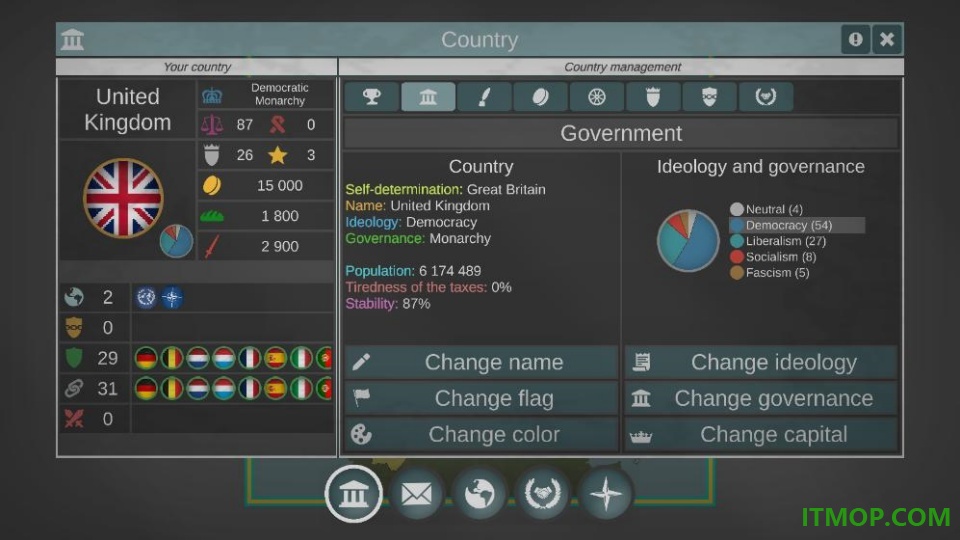Open the ship wheel tab
Image resolution: width=960 pixels, height=540 pixels.
click(x=597, y=97)
